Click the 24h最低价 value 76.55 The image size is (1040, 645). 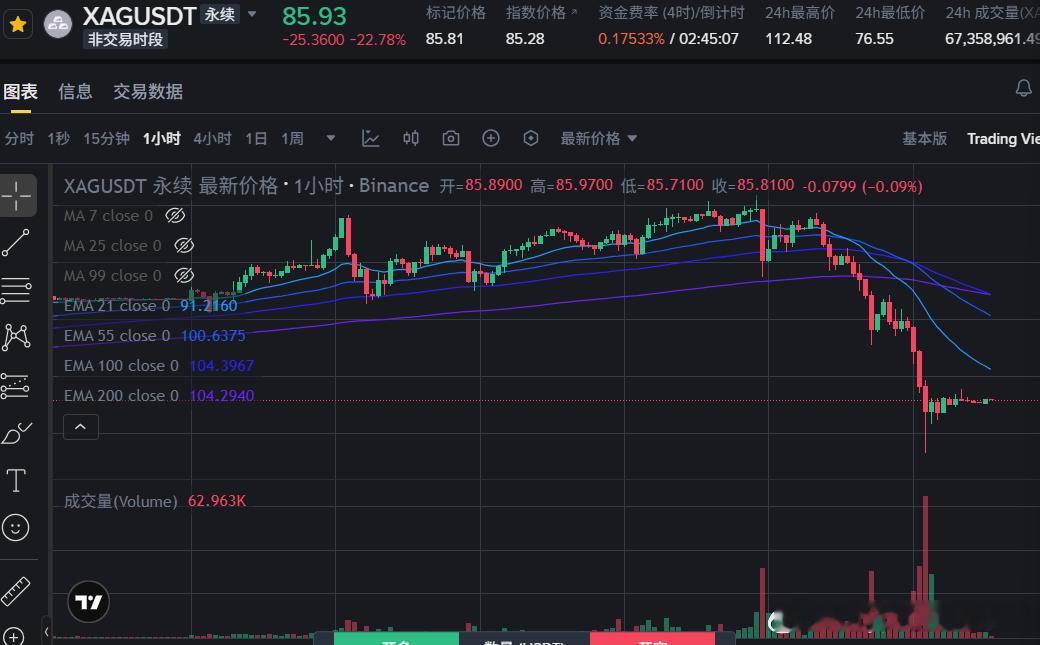pyautogui.click(x=874, y=39)
